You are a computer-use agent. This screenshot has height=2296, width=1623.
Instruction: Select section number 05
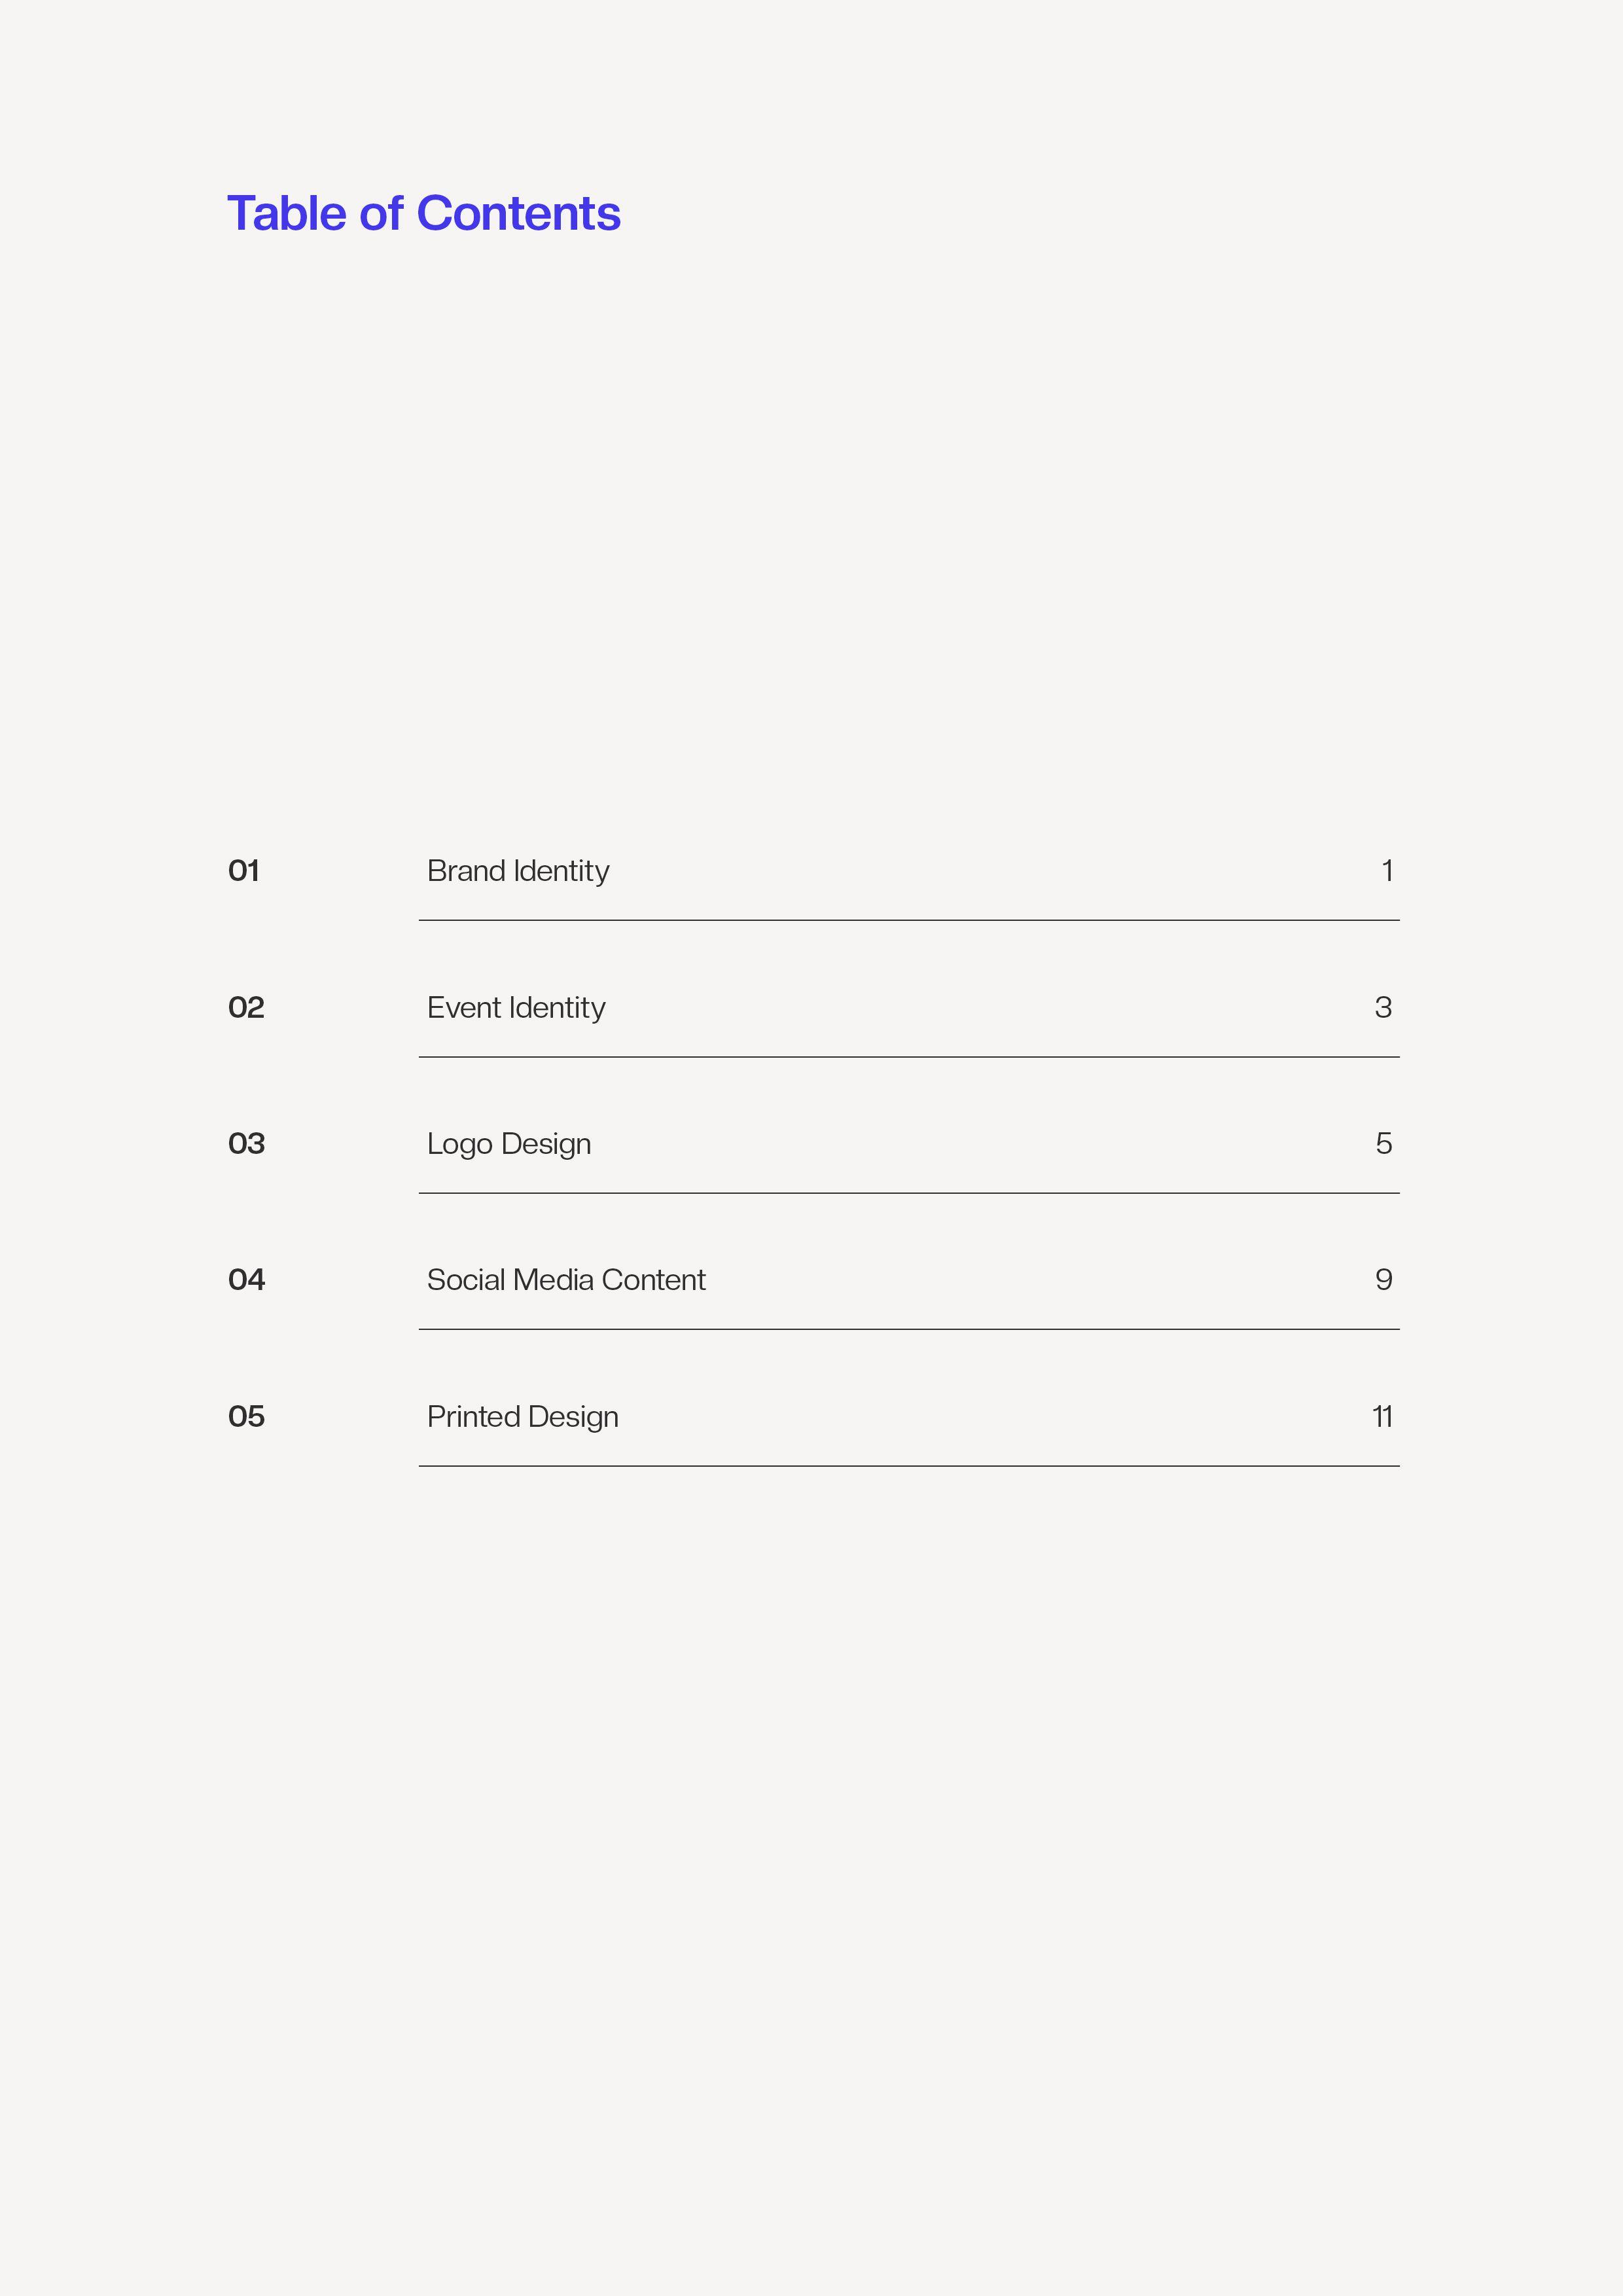246,1416
